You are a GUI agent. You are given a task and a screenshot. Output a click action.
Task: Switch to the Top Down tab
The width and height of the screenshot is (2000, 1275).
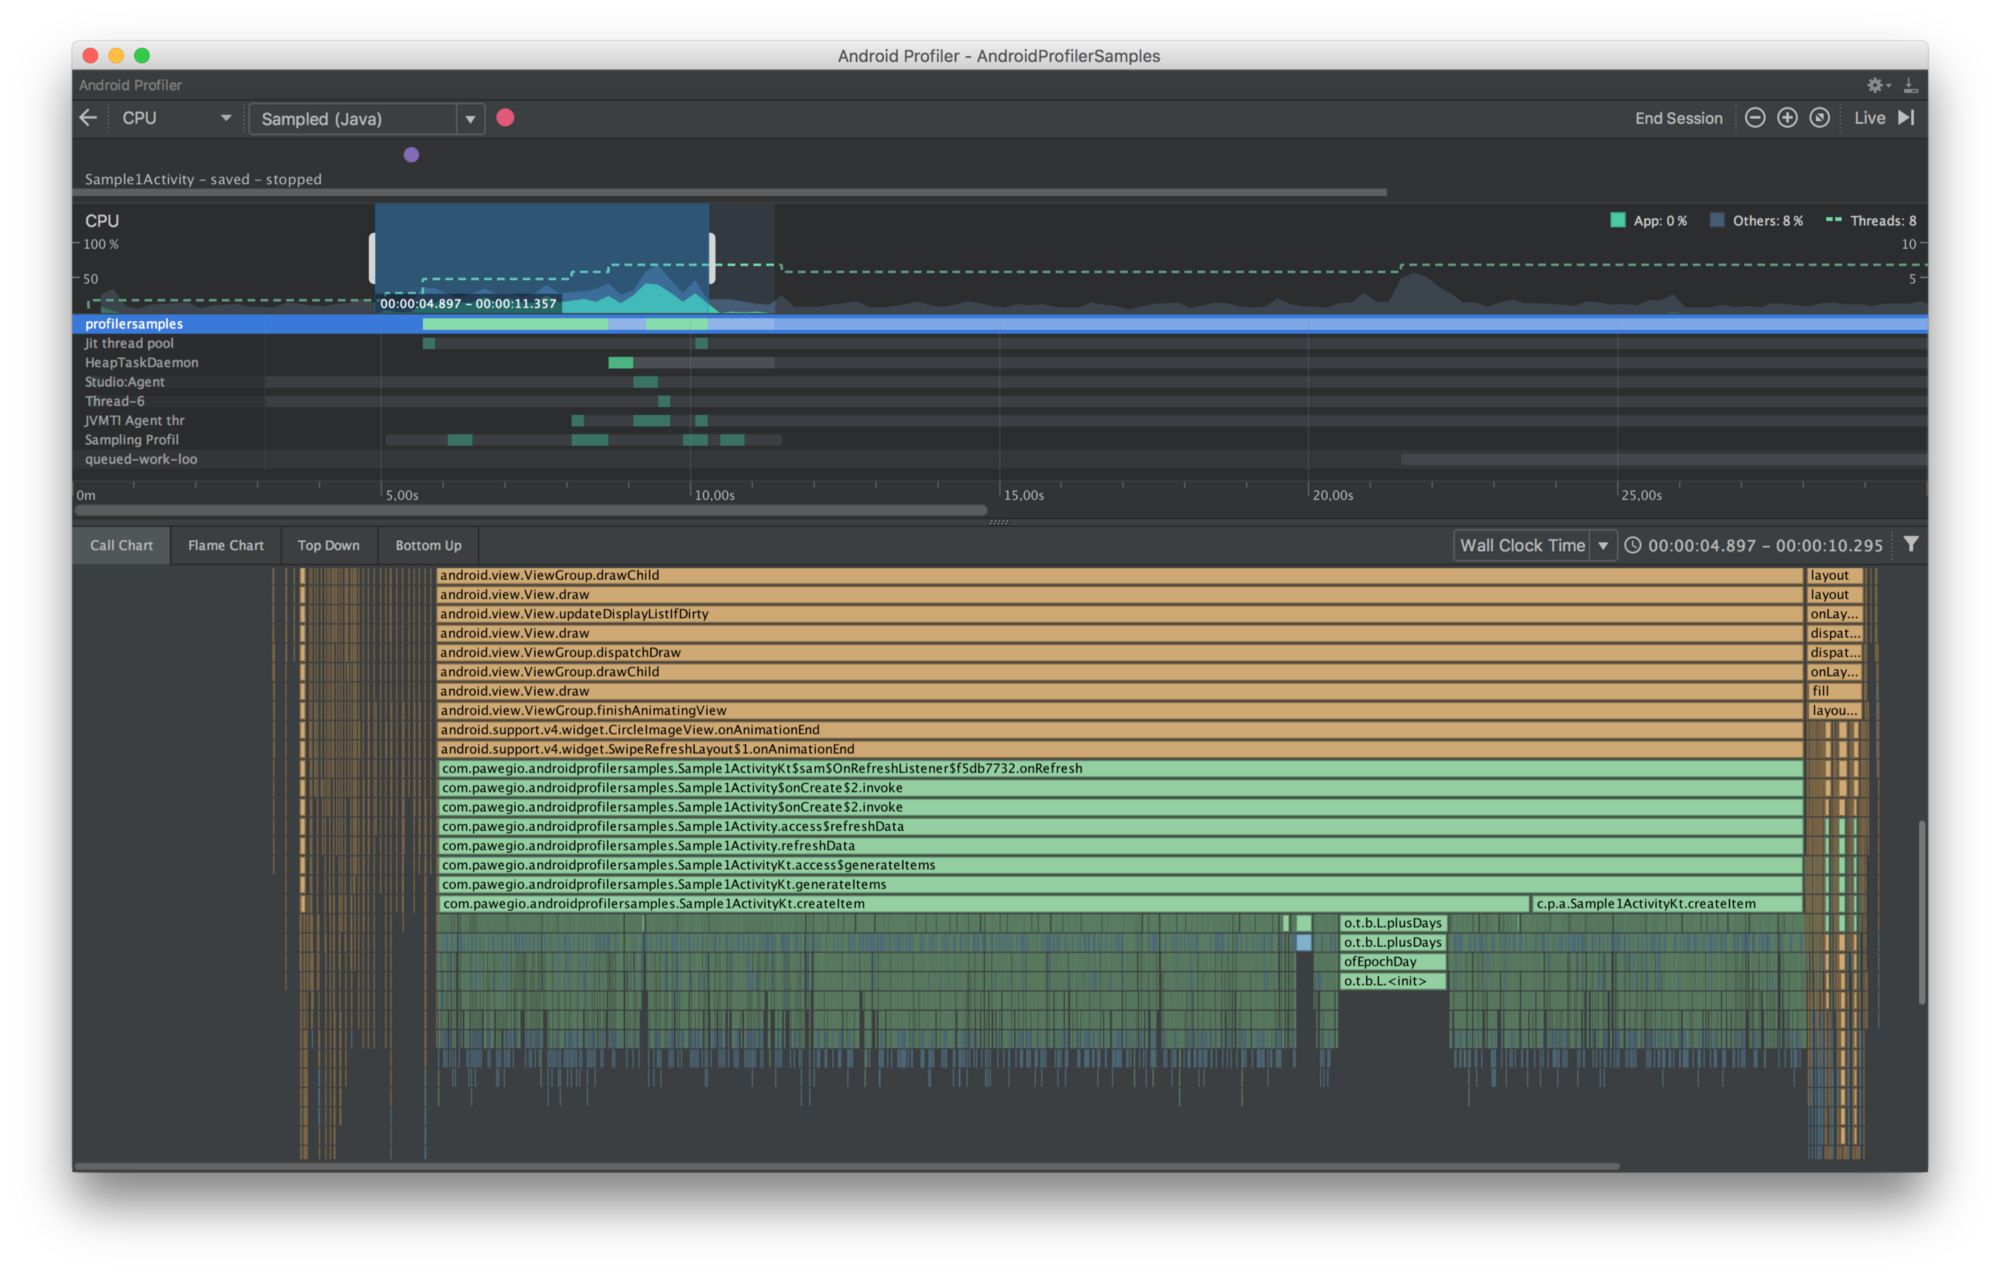[x=329, y=545]
